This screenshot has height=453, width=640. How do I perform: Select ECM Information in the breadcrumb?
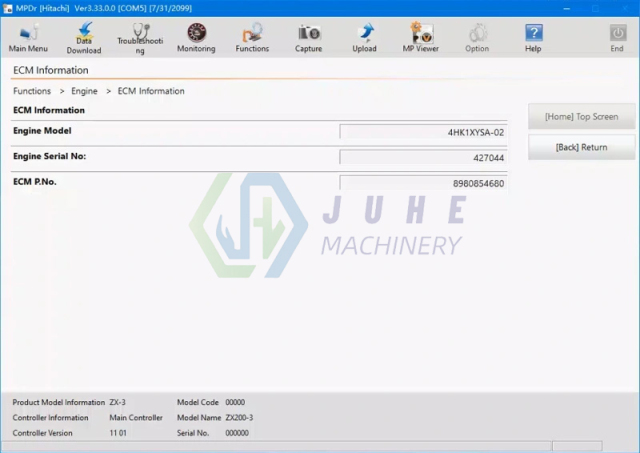(151, 91)
